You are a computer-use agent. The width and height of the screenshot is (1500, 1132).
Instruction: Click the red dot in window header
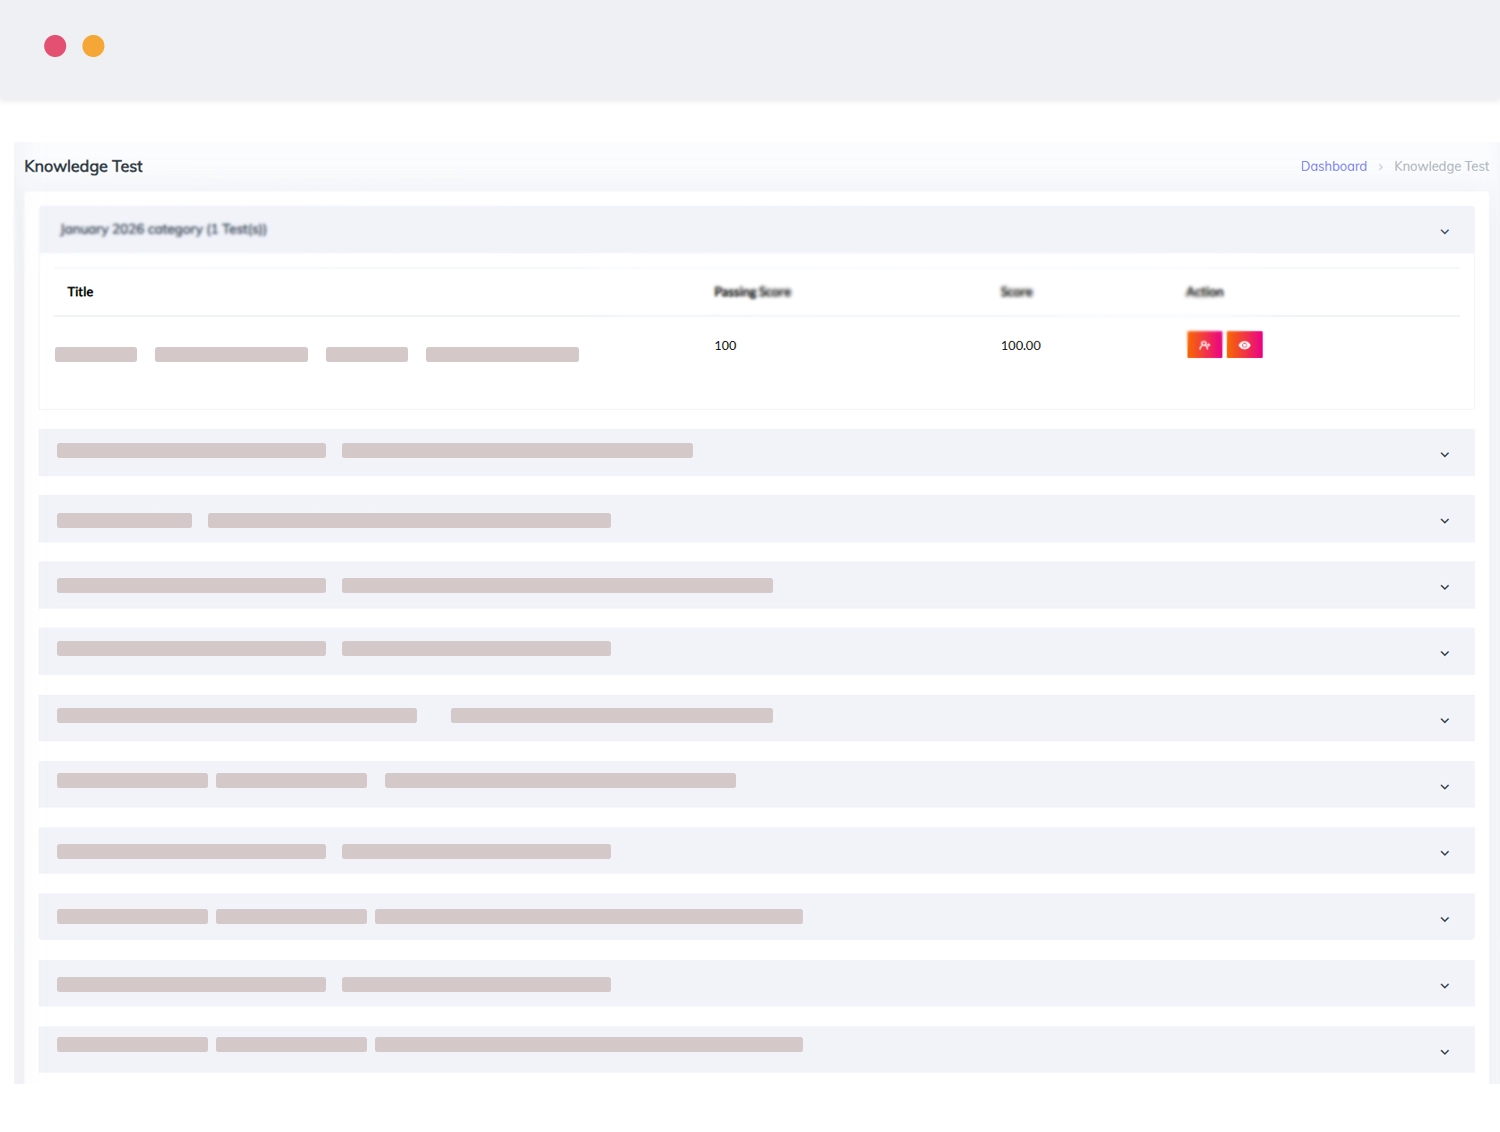(x=55, y=46)
